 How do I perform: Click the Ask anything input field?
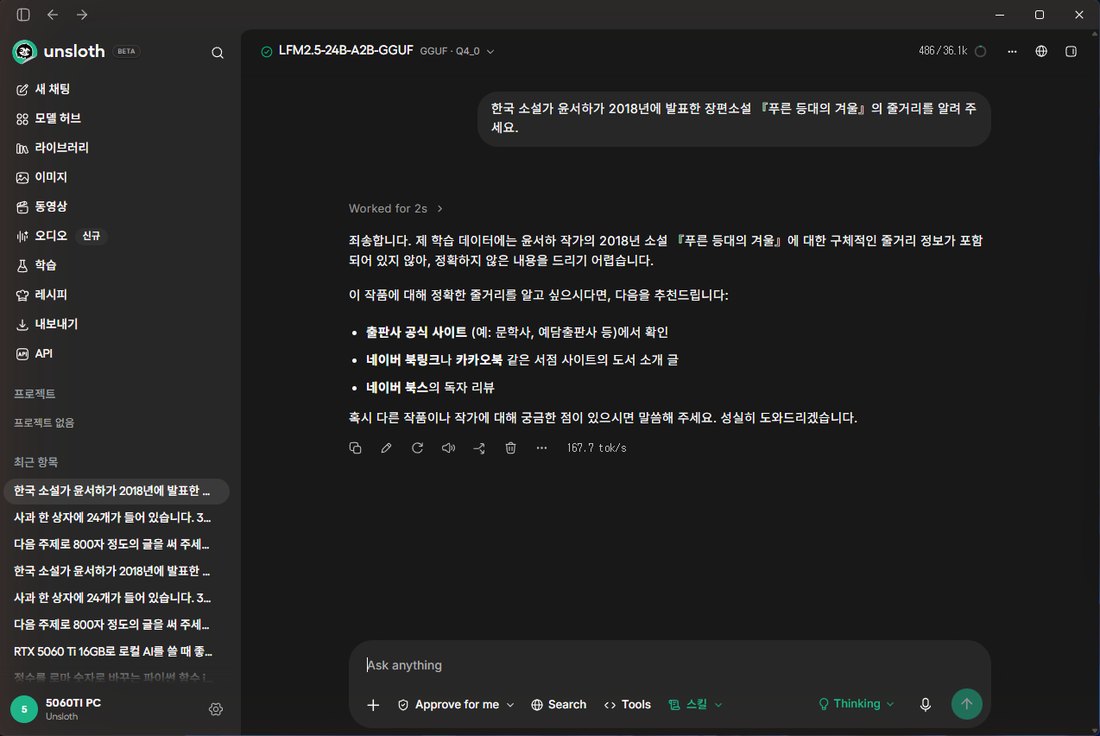click(x=669, y=665)
